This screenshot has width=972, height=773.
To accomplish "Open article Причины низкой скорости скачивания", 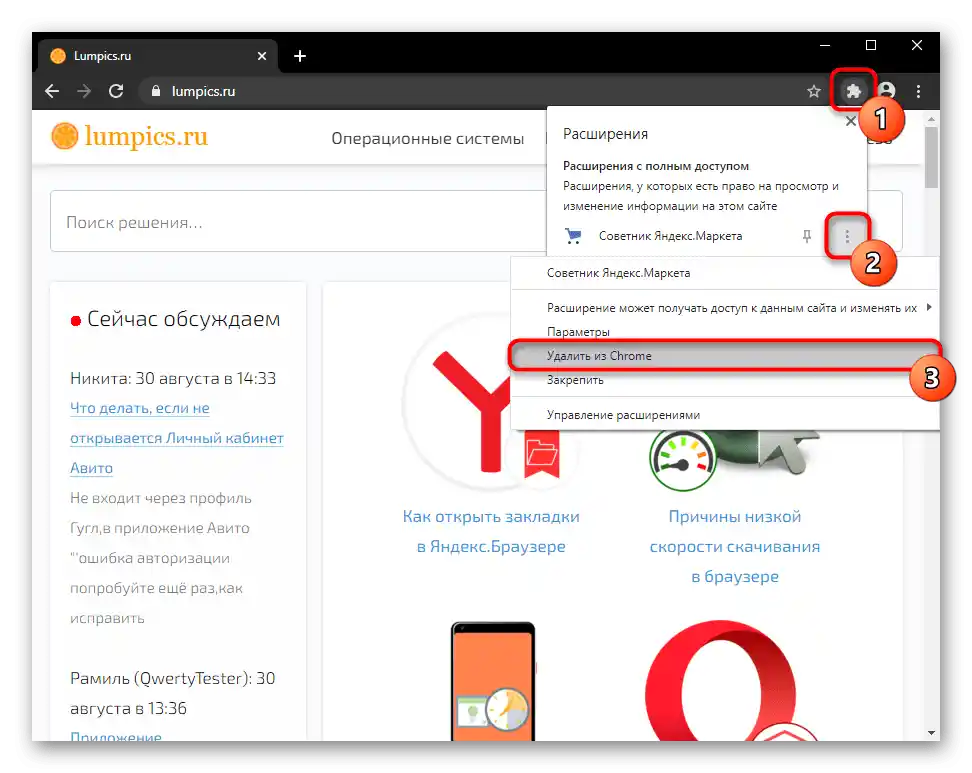I will (x=735, y=546).
